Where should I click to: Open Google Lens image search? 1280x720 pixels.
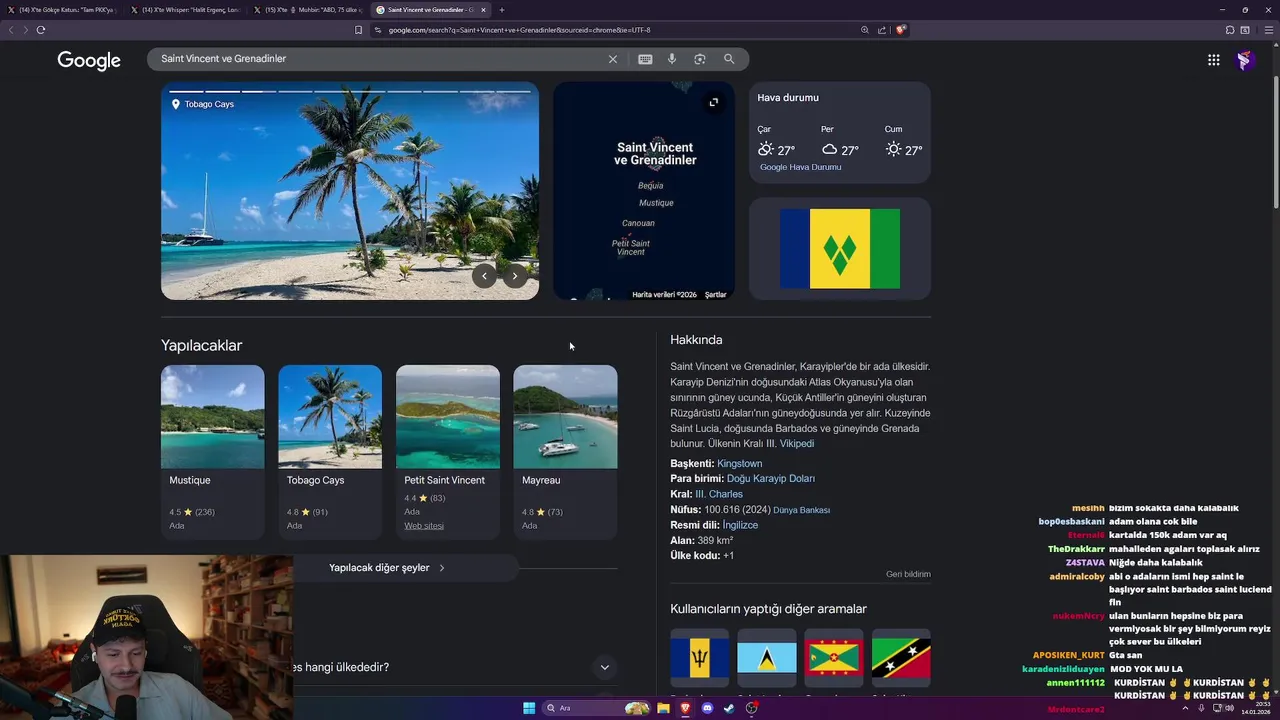coord(700,59)
